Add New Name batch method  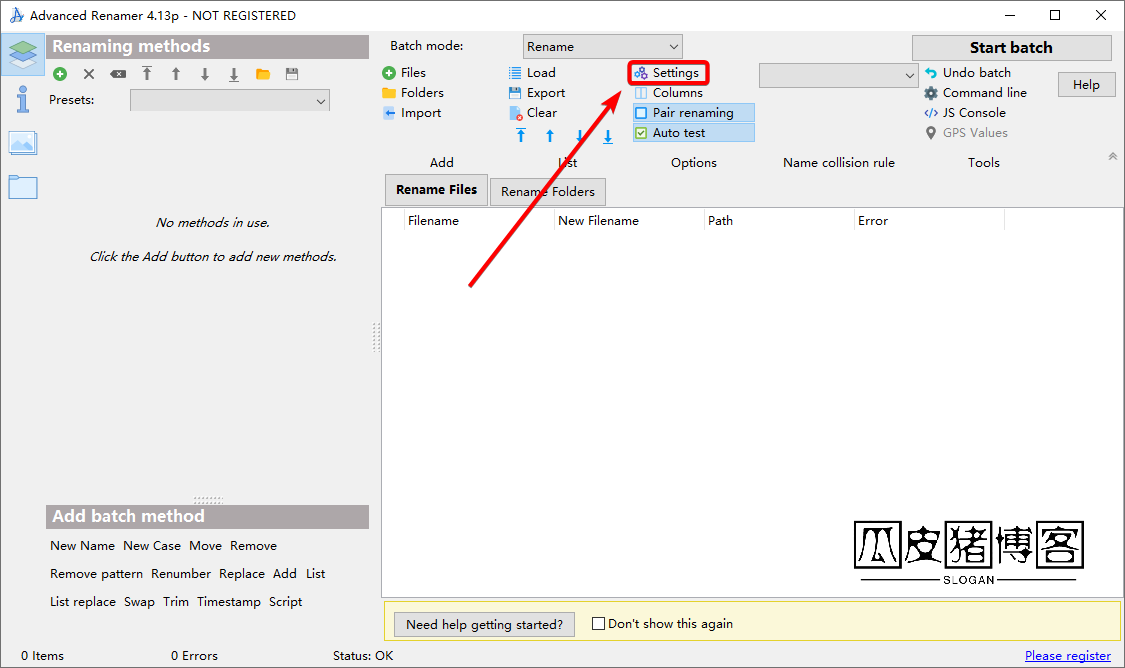pos(83,545)
